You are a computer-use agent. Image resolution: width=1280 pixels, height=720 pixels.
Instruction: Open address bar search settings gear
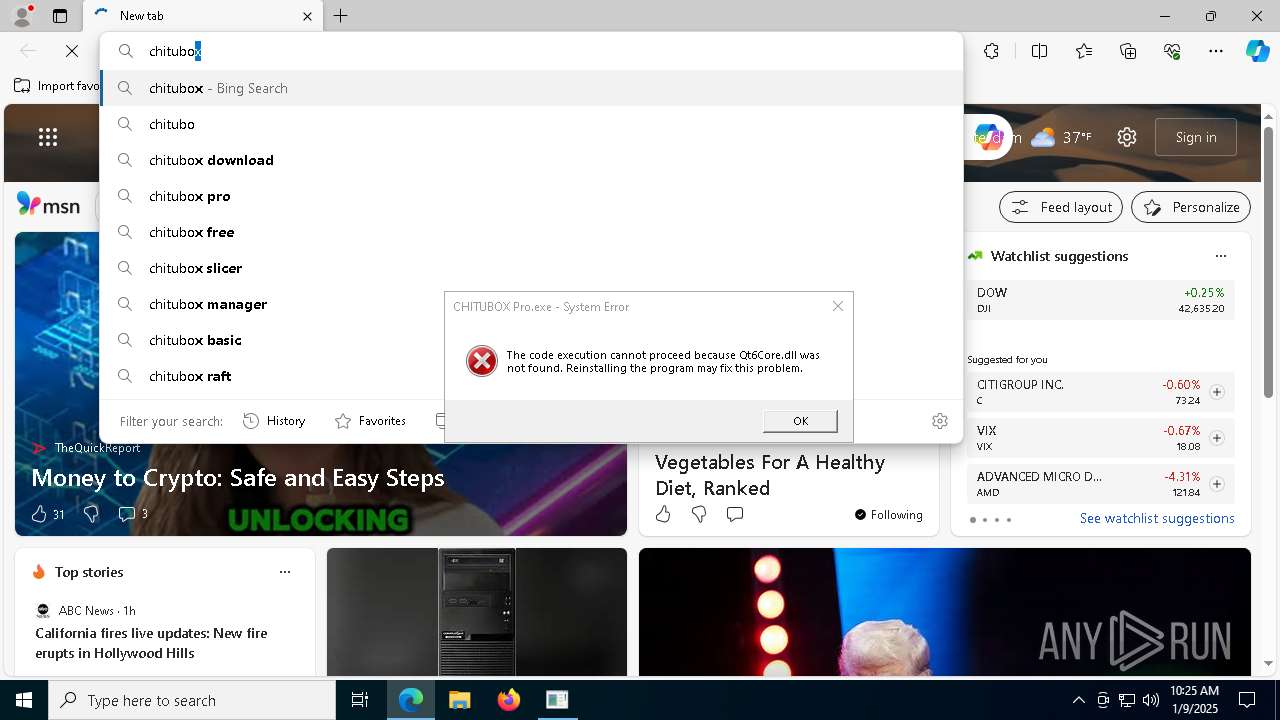pyautogui.click(x=939, y=421)
